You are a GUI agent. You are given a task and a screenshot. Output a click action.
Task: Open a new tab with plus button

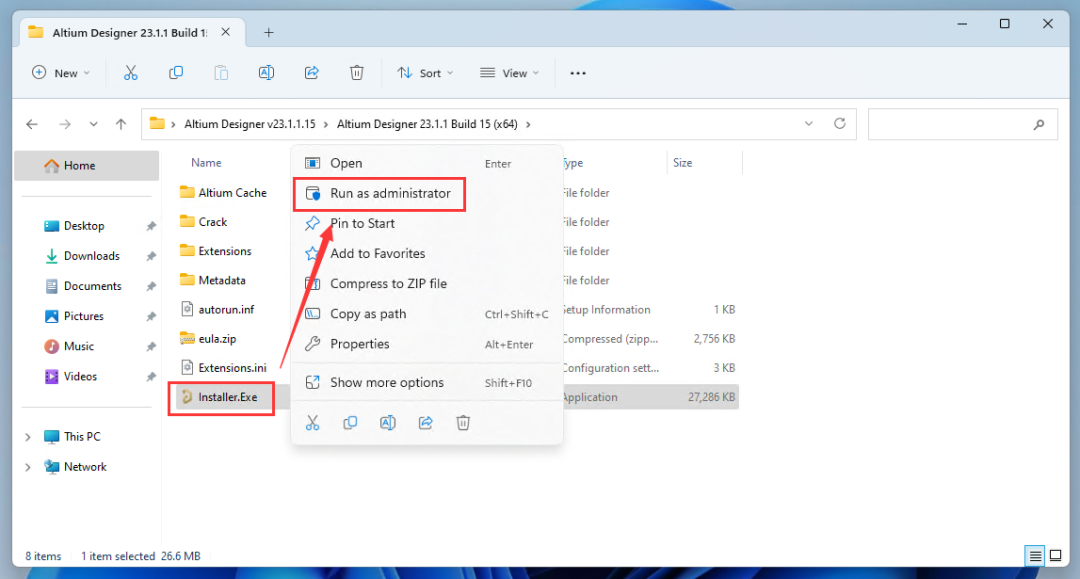pyautogui.click(x=268, y=32)
